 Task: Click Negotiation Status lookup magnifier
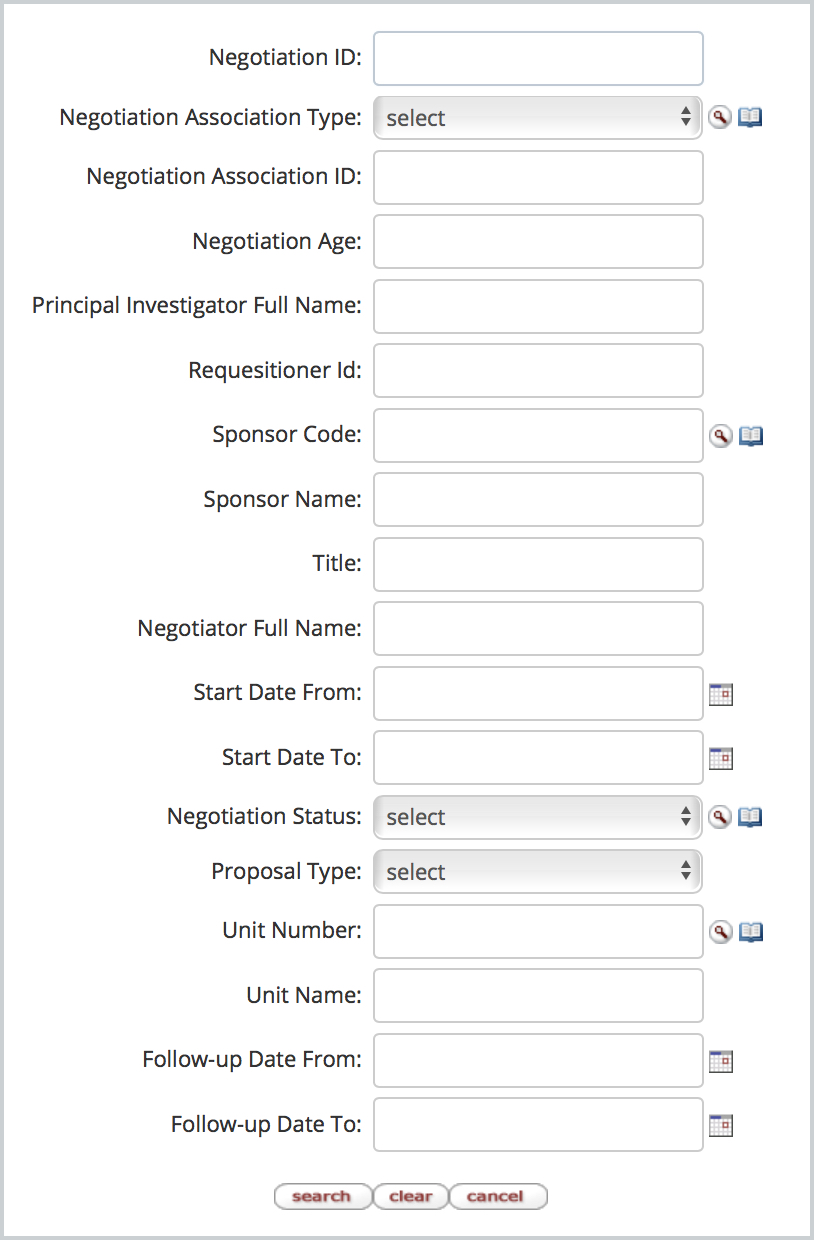[719, 817]
